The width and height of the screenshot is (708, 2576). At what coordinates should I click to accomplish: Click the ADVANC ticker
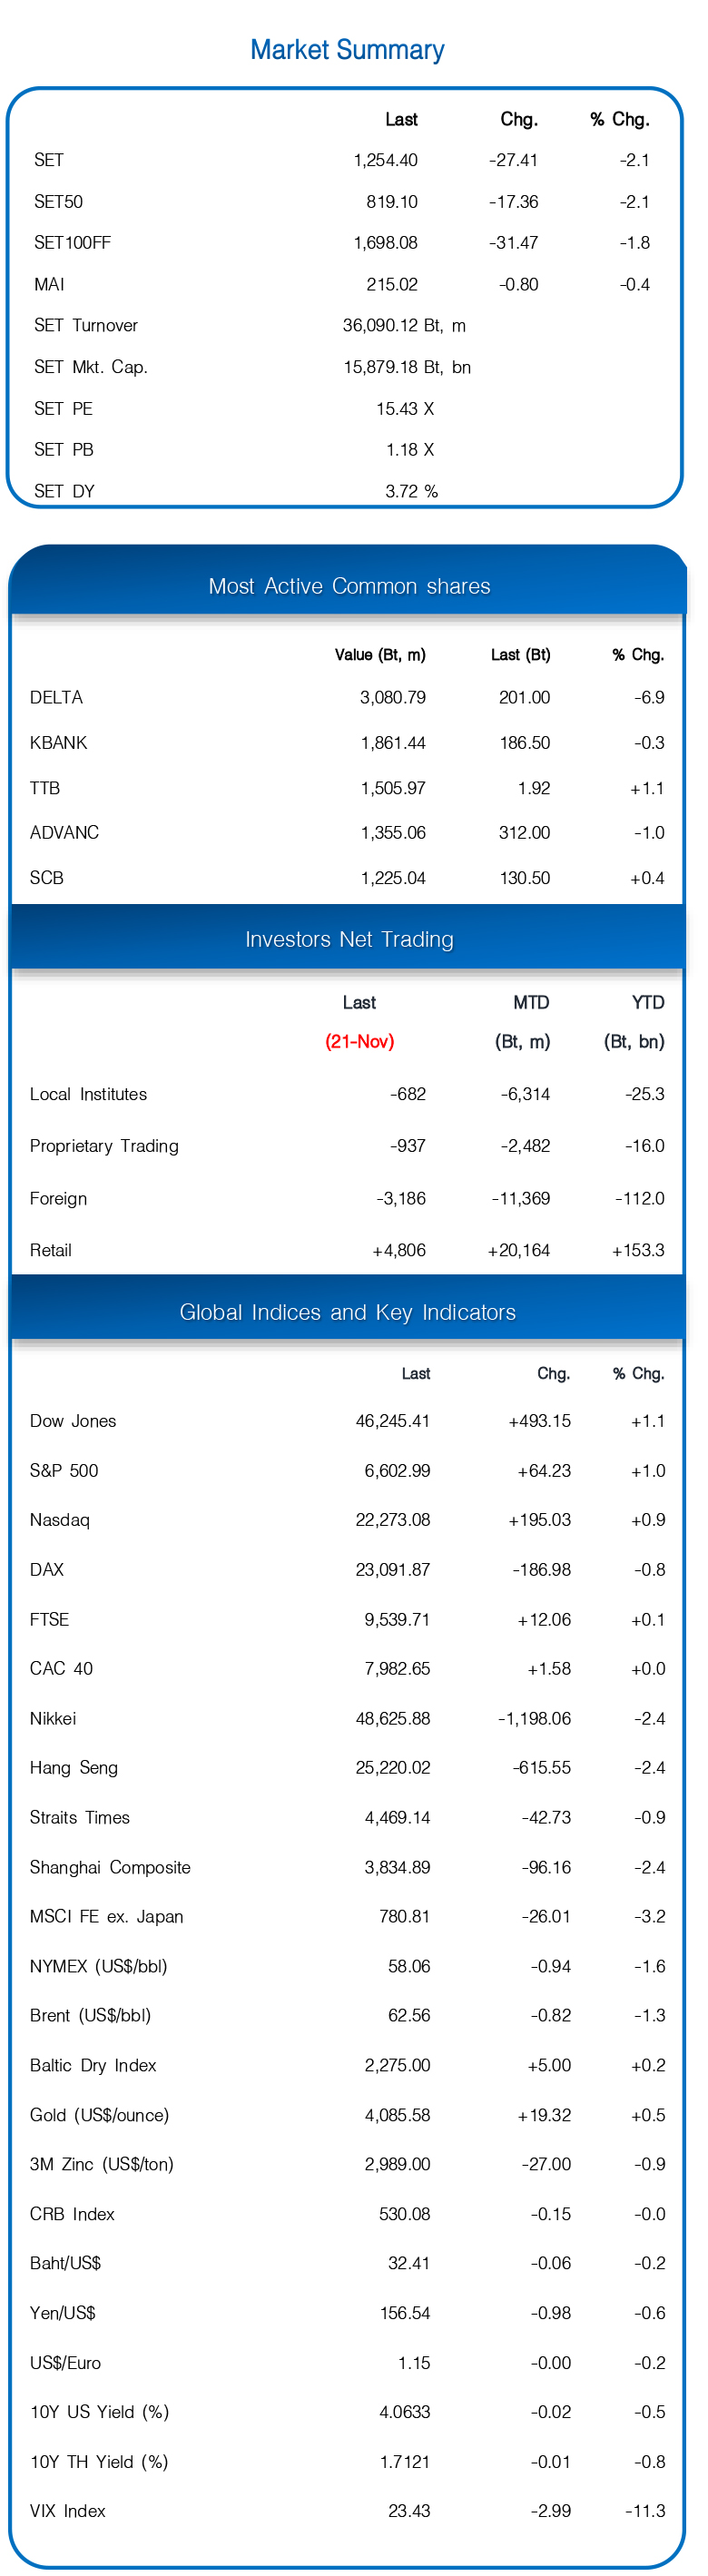64,832
